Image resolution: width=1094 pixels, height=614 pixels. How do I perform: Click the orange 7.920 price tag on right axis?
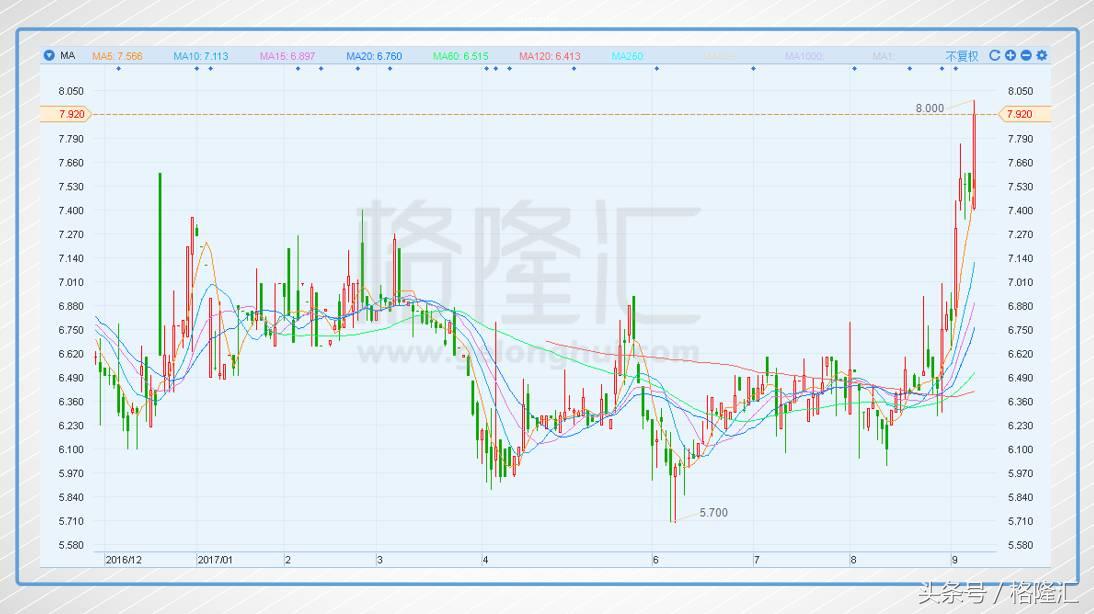[x=1019, y=114]
